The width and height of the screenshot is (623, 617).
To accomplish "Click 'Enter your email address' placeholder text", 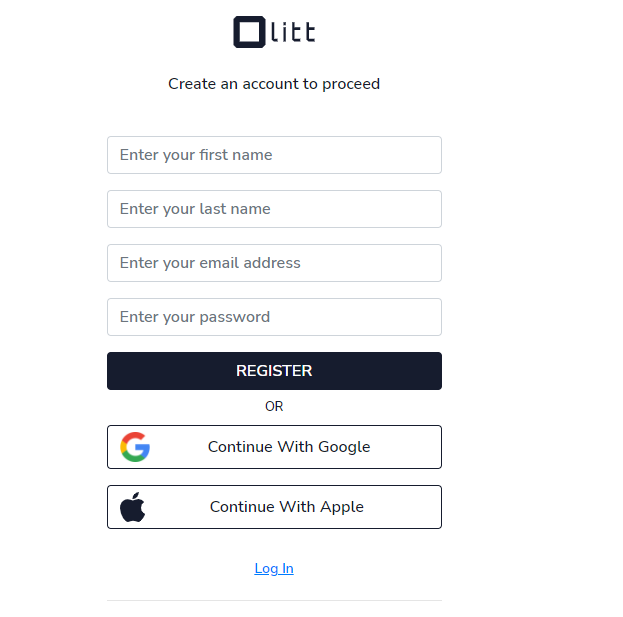I will (x=210, y=263).
